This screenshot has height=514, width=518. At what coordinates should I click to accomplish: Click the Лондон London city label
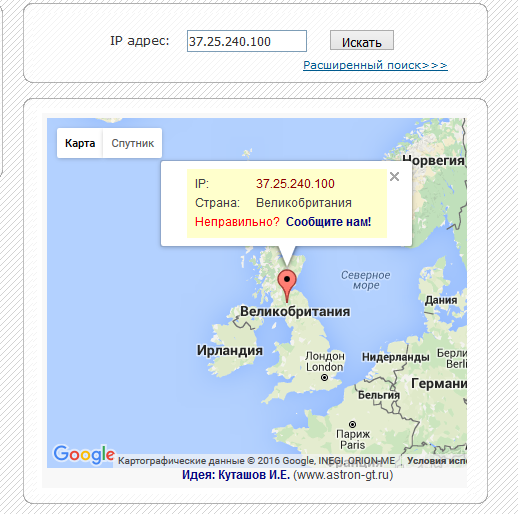[325, 361]
